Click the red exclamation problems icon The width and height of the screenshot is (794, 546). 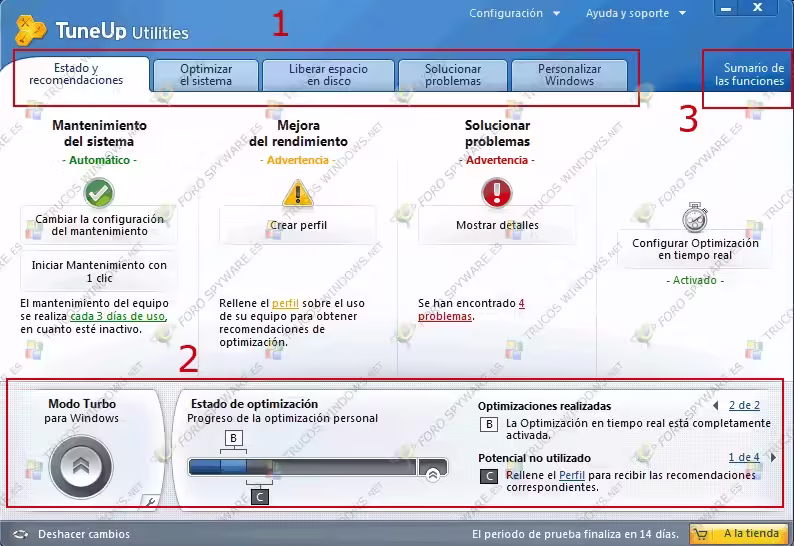point(497,192)
